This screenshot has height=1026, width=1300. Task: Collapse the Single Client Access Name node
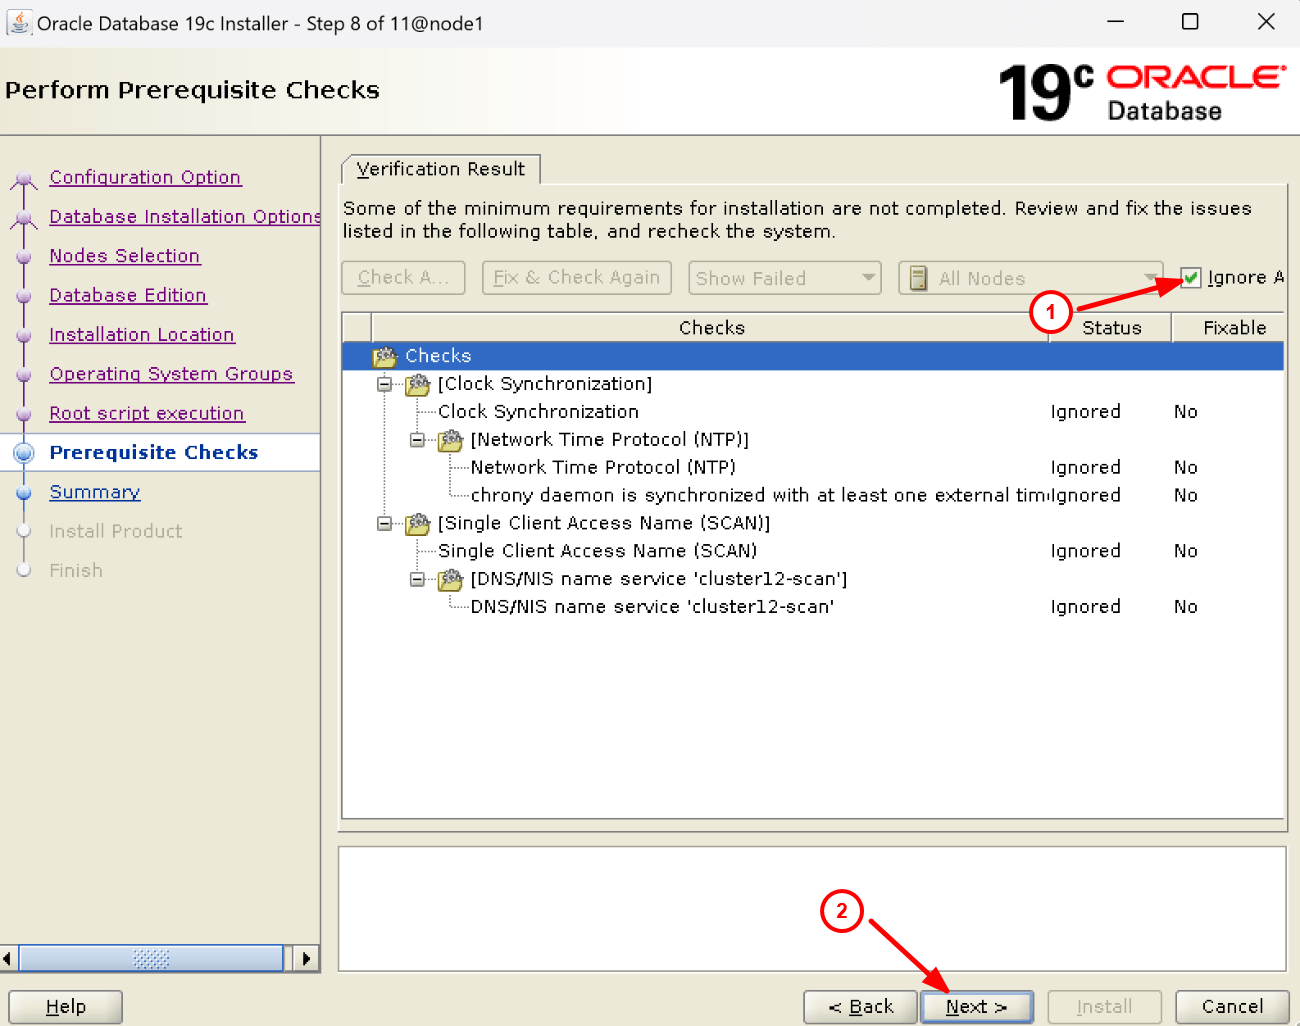[x=384, y=523]
